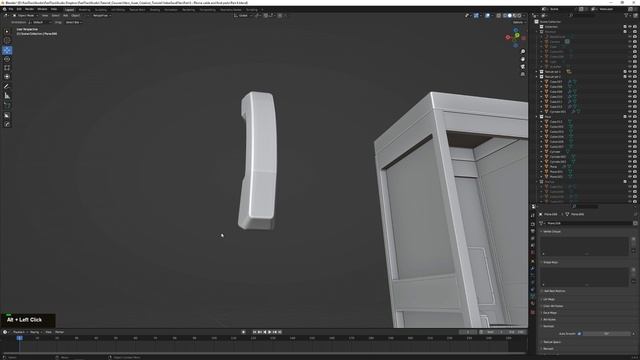Open the Render properties tab
Screen dimensions: 640x360
[533, 224]
